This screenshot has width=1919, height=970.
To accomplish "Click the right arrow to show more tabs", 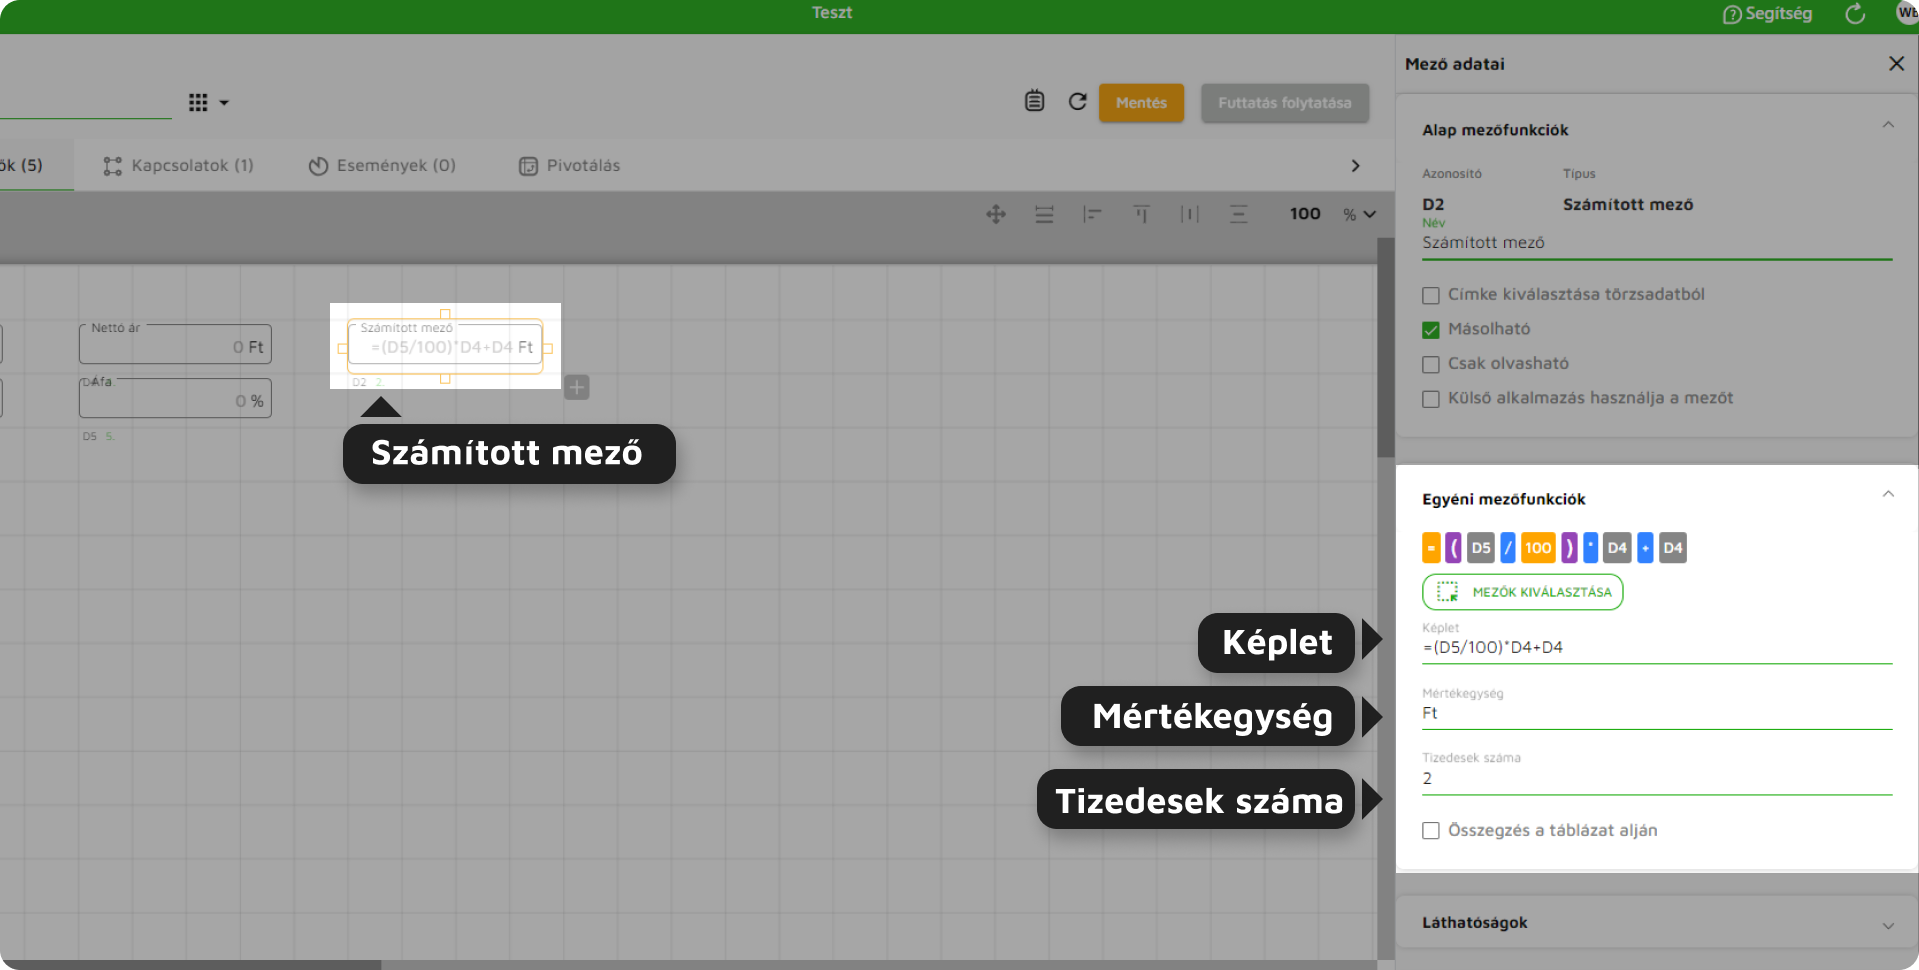I will [x=1355, y=165].
